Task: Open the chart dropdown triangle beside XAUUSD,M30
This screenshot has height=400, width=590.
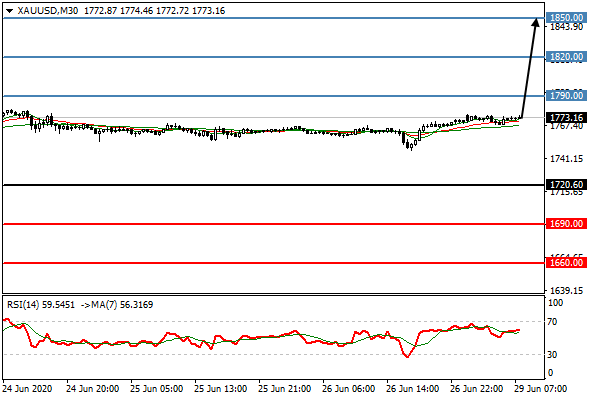Action: coord(9,11)
